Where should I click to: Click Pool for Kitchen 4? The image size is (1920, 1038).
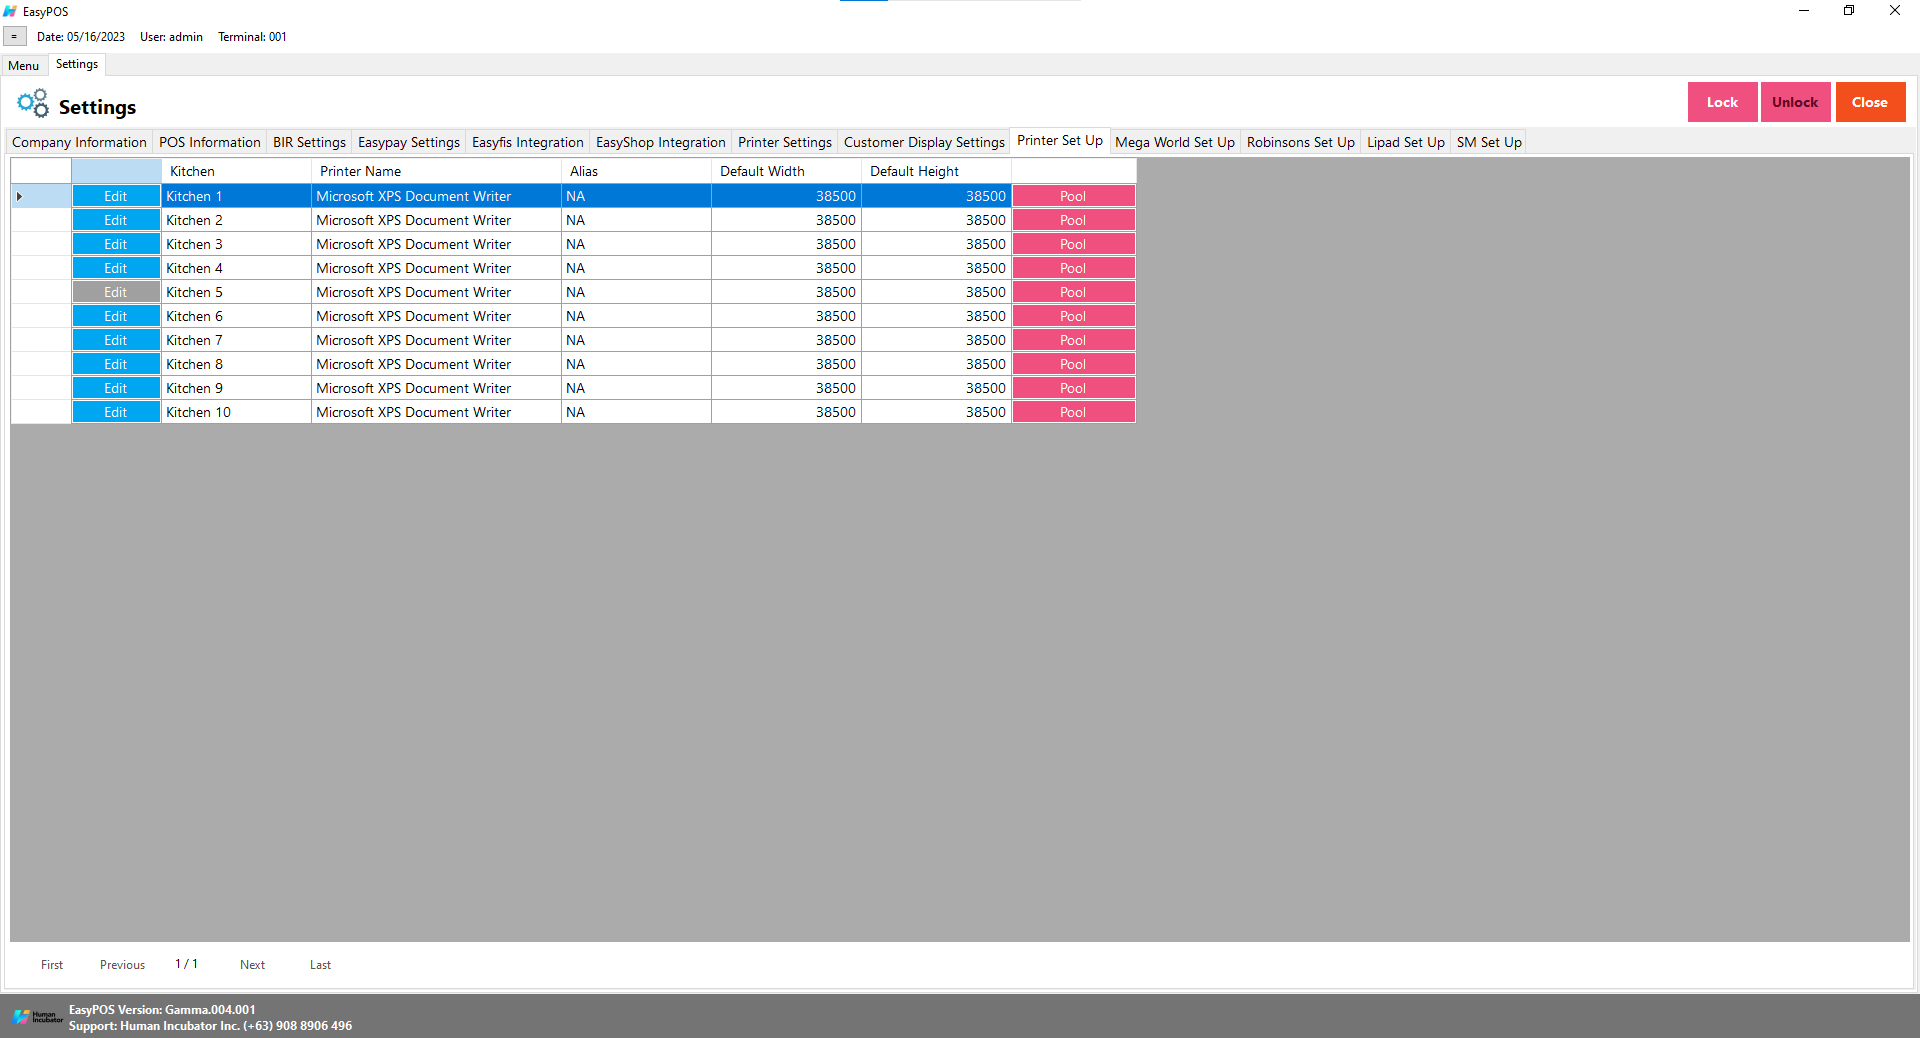1073,268
